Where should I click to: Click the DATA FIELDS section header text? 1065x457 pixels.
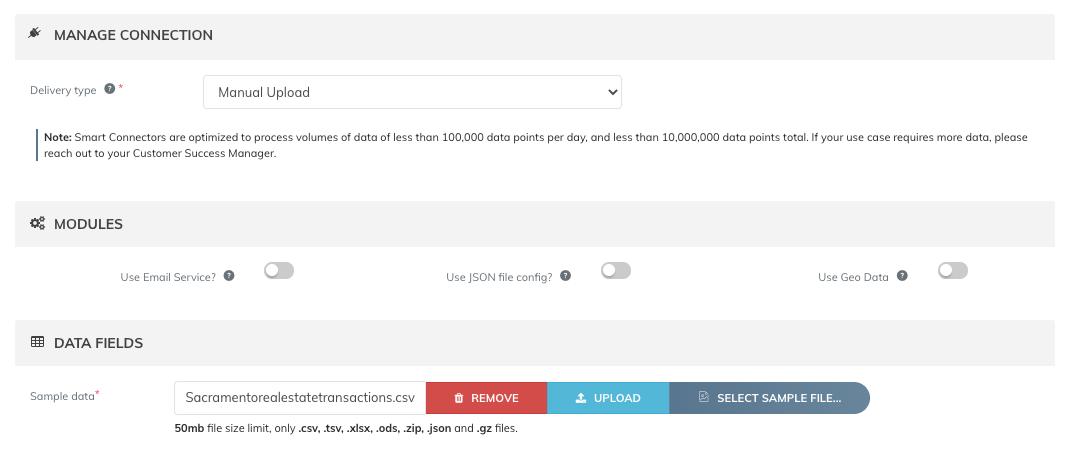click(x=98, y=343)
